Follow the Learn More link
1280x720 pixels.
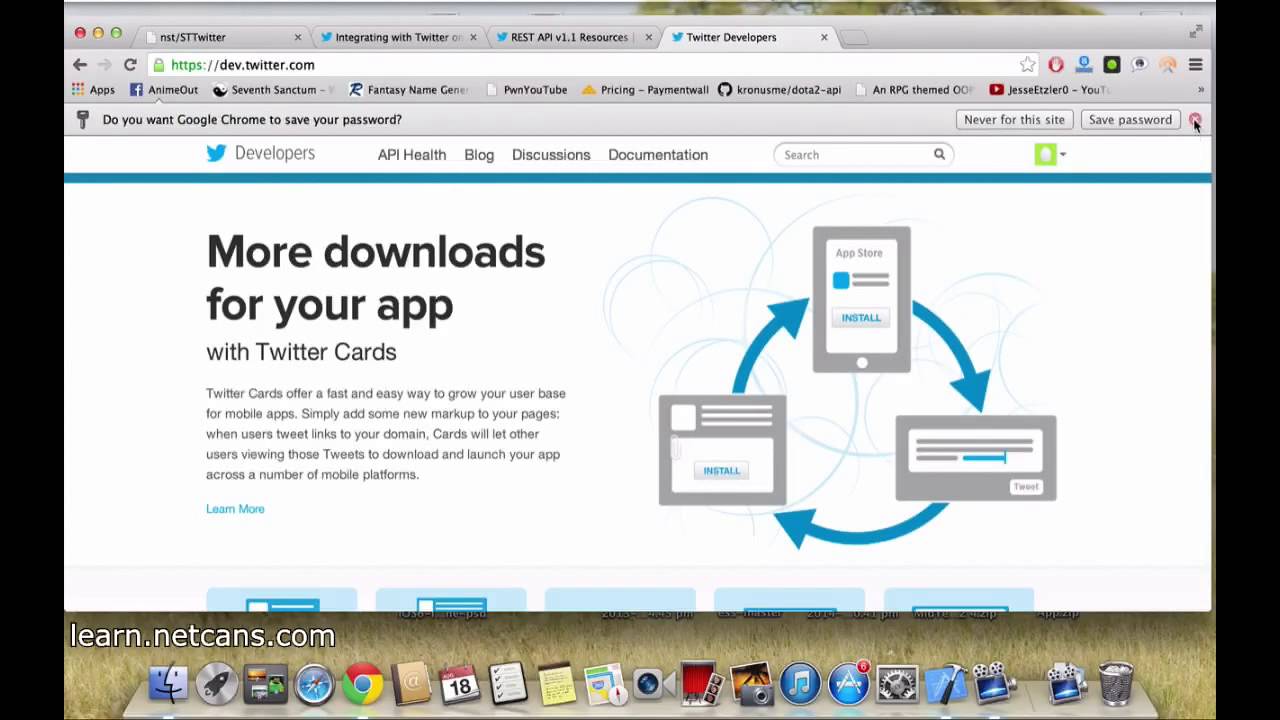point(235,509)
